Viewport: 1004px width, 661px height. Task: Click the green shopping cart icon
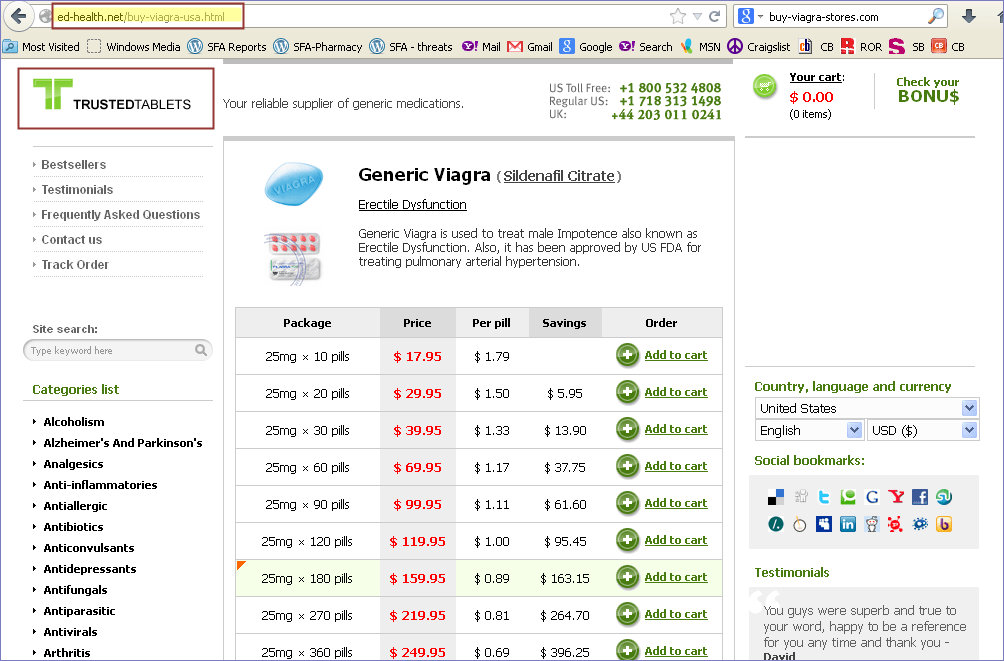[x=764, y=87]
